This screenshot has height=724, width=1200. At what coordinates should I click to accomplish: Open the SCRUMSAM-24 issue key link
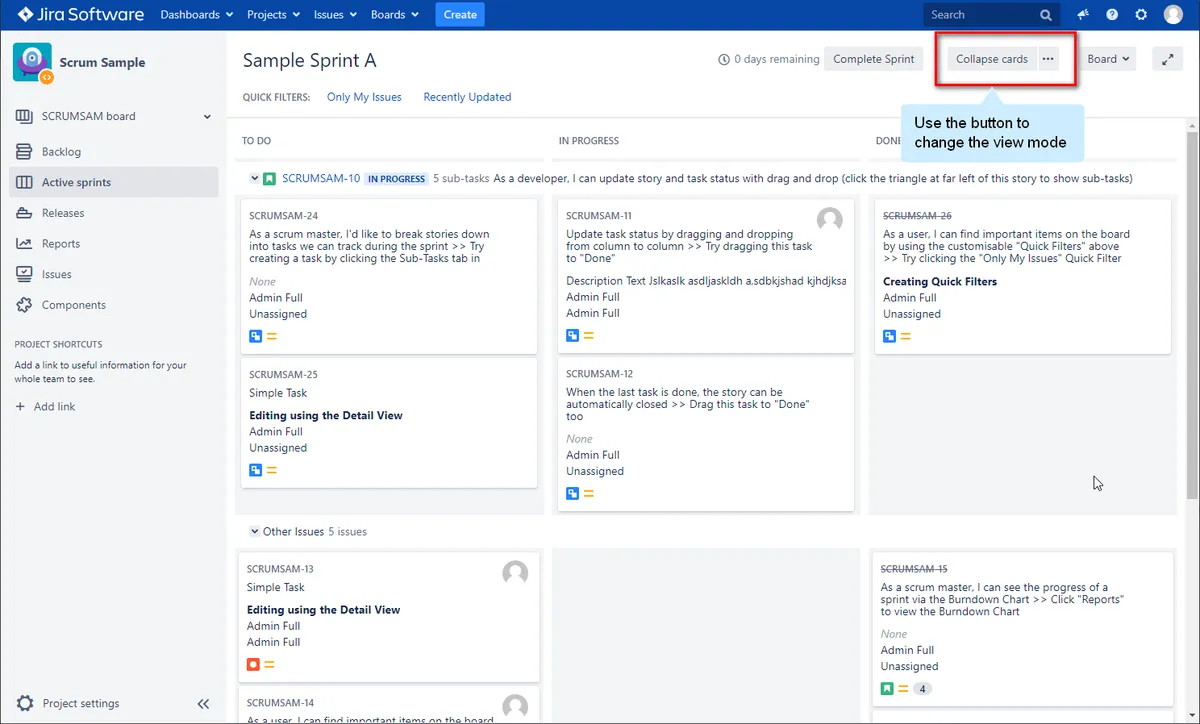pos(284,216)
